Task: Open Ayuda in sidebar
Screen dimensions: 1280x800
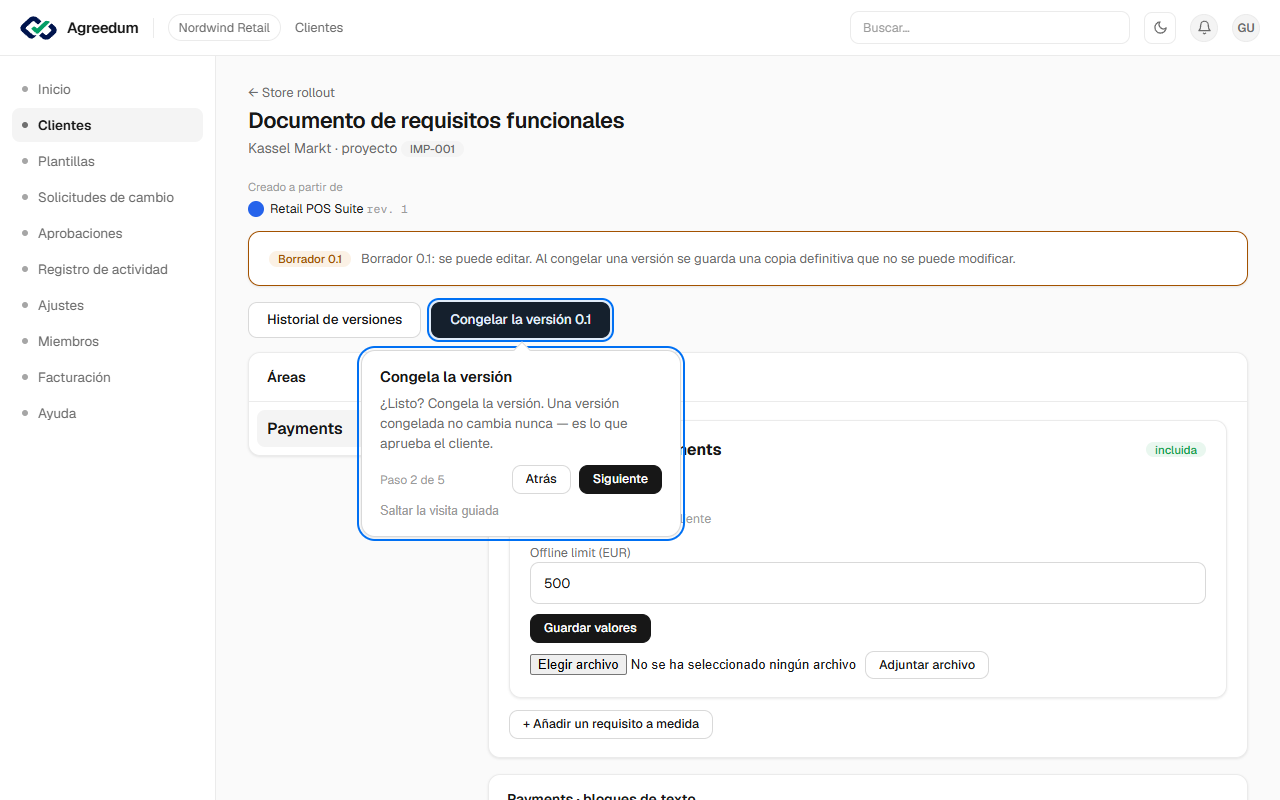Action: (x=107, y=413)
